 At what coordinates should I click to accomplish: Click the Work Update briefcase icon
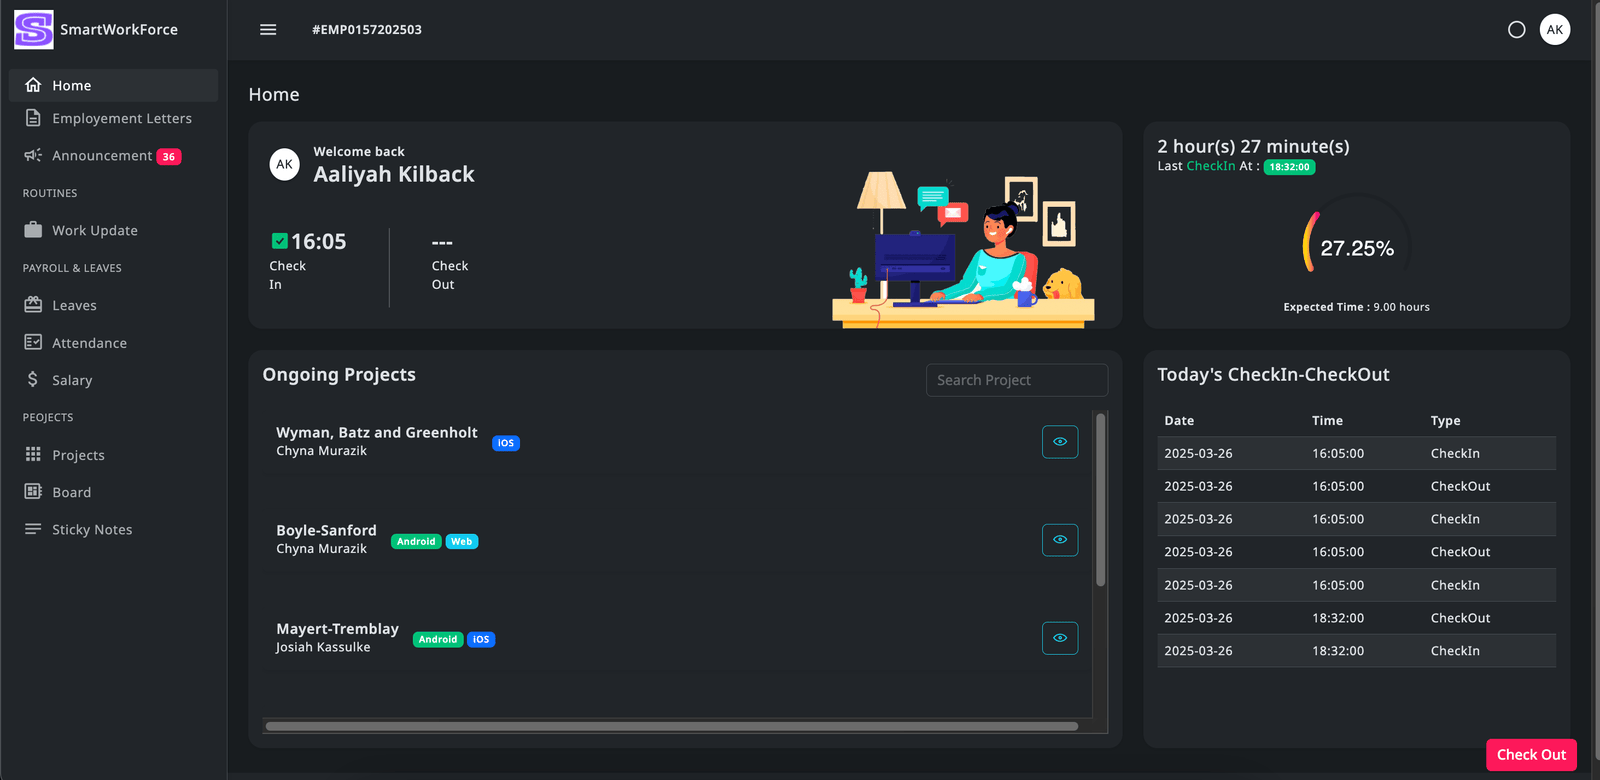pyautogui.click(x=33, y=230)
